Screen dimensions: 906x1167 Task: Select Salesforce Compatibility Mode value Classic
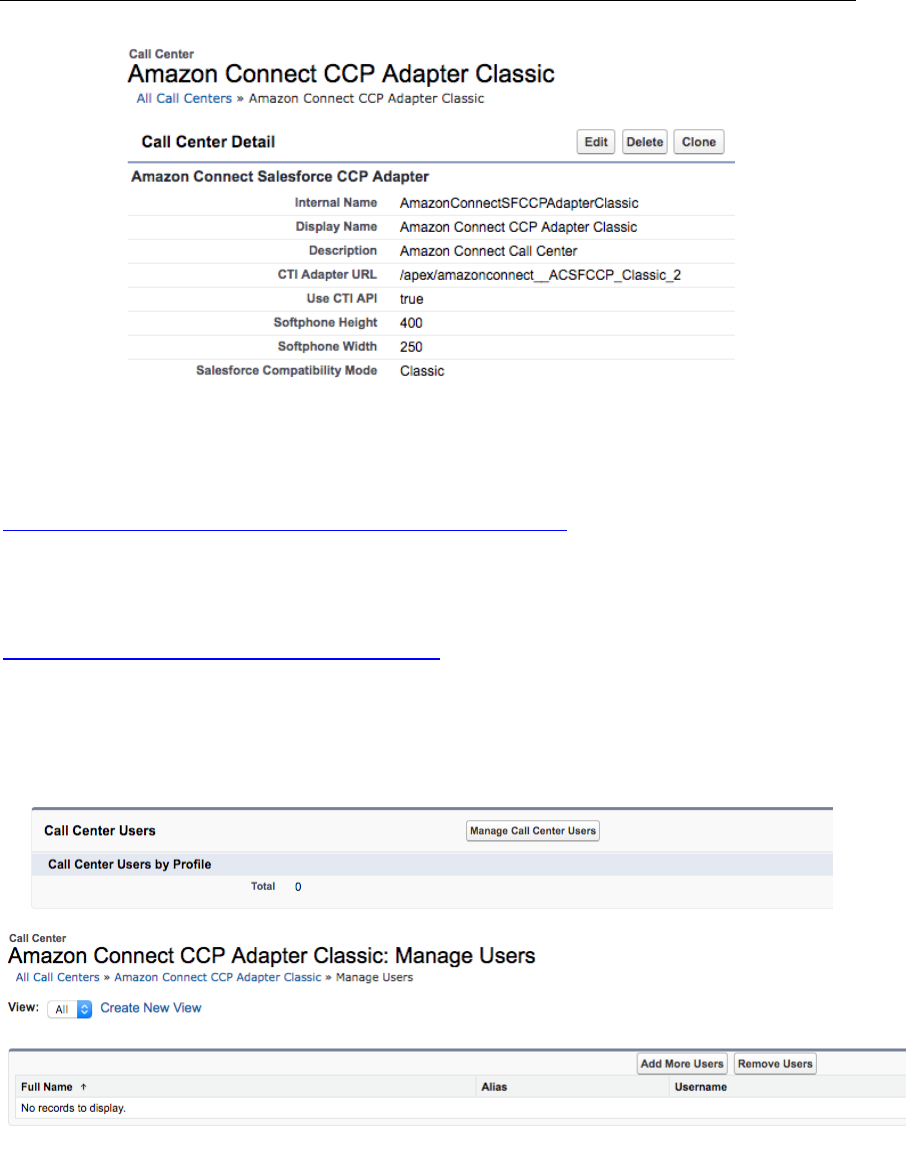coord(422,371)
